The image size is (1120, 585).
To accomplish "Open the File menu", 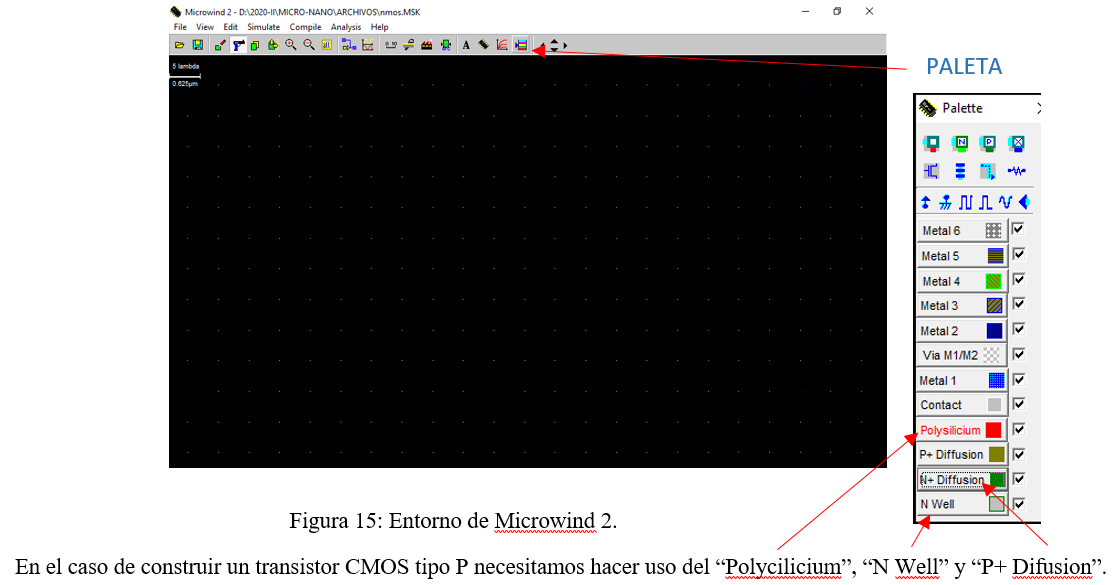I will [180, 27].
